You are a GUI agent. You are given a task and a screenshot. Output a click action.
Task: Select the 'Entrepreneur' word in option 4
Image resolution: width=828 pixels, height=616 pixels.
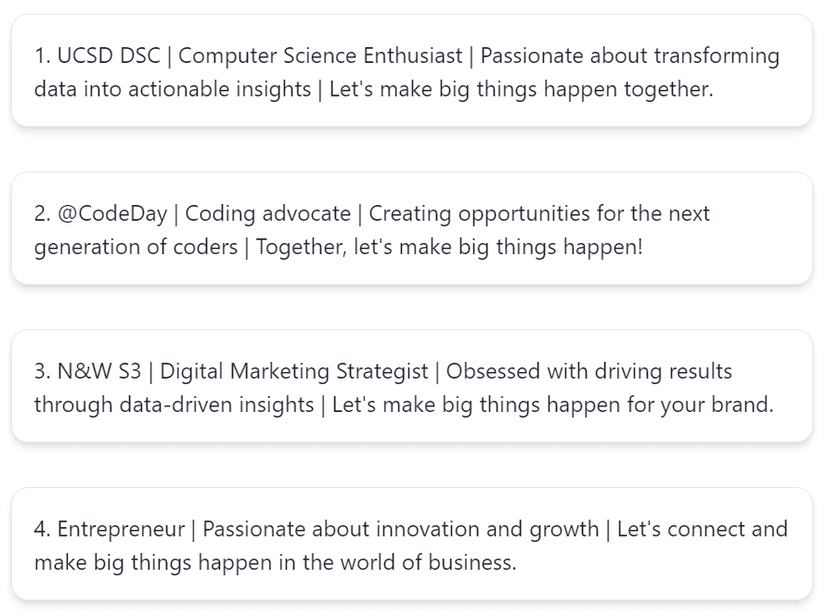tap(121, 529)
